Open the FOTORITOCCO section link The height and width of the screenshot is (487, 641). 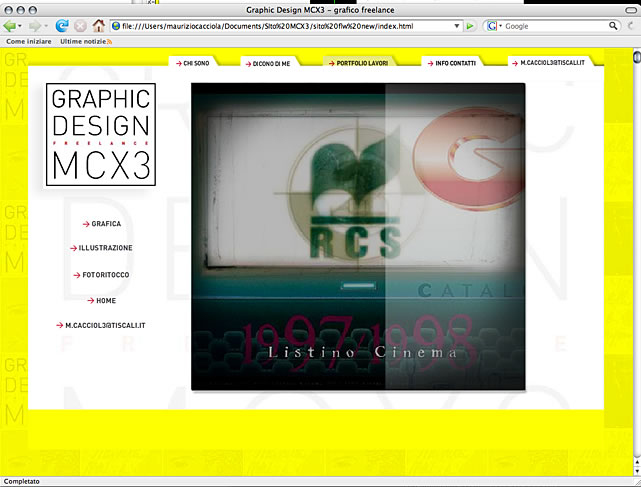click(101, 275)
